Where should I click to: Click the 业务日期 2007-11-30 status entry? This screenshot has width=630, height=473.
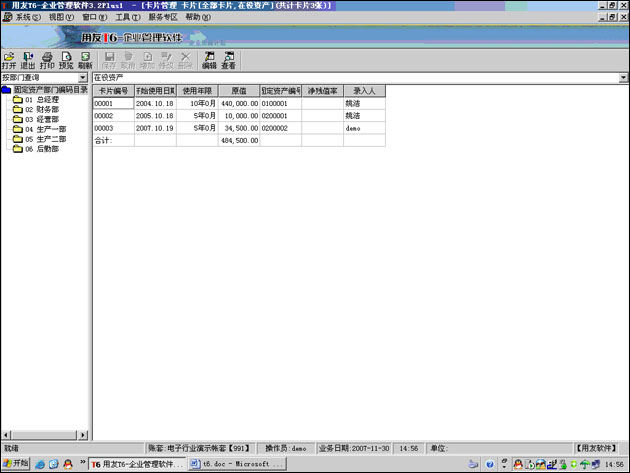tap(354, 448)
